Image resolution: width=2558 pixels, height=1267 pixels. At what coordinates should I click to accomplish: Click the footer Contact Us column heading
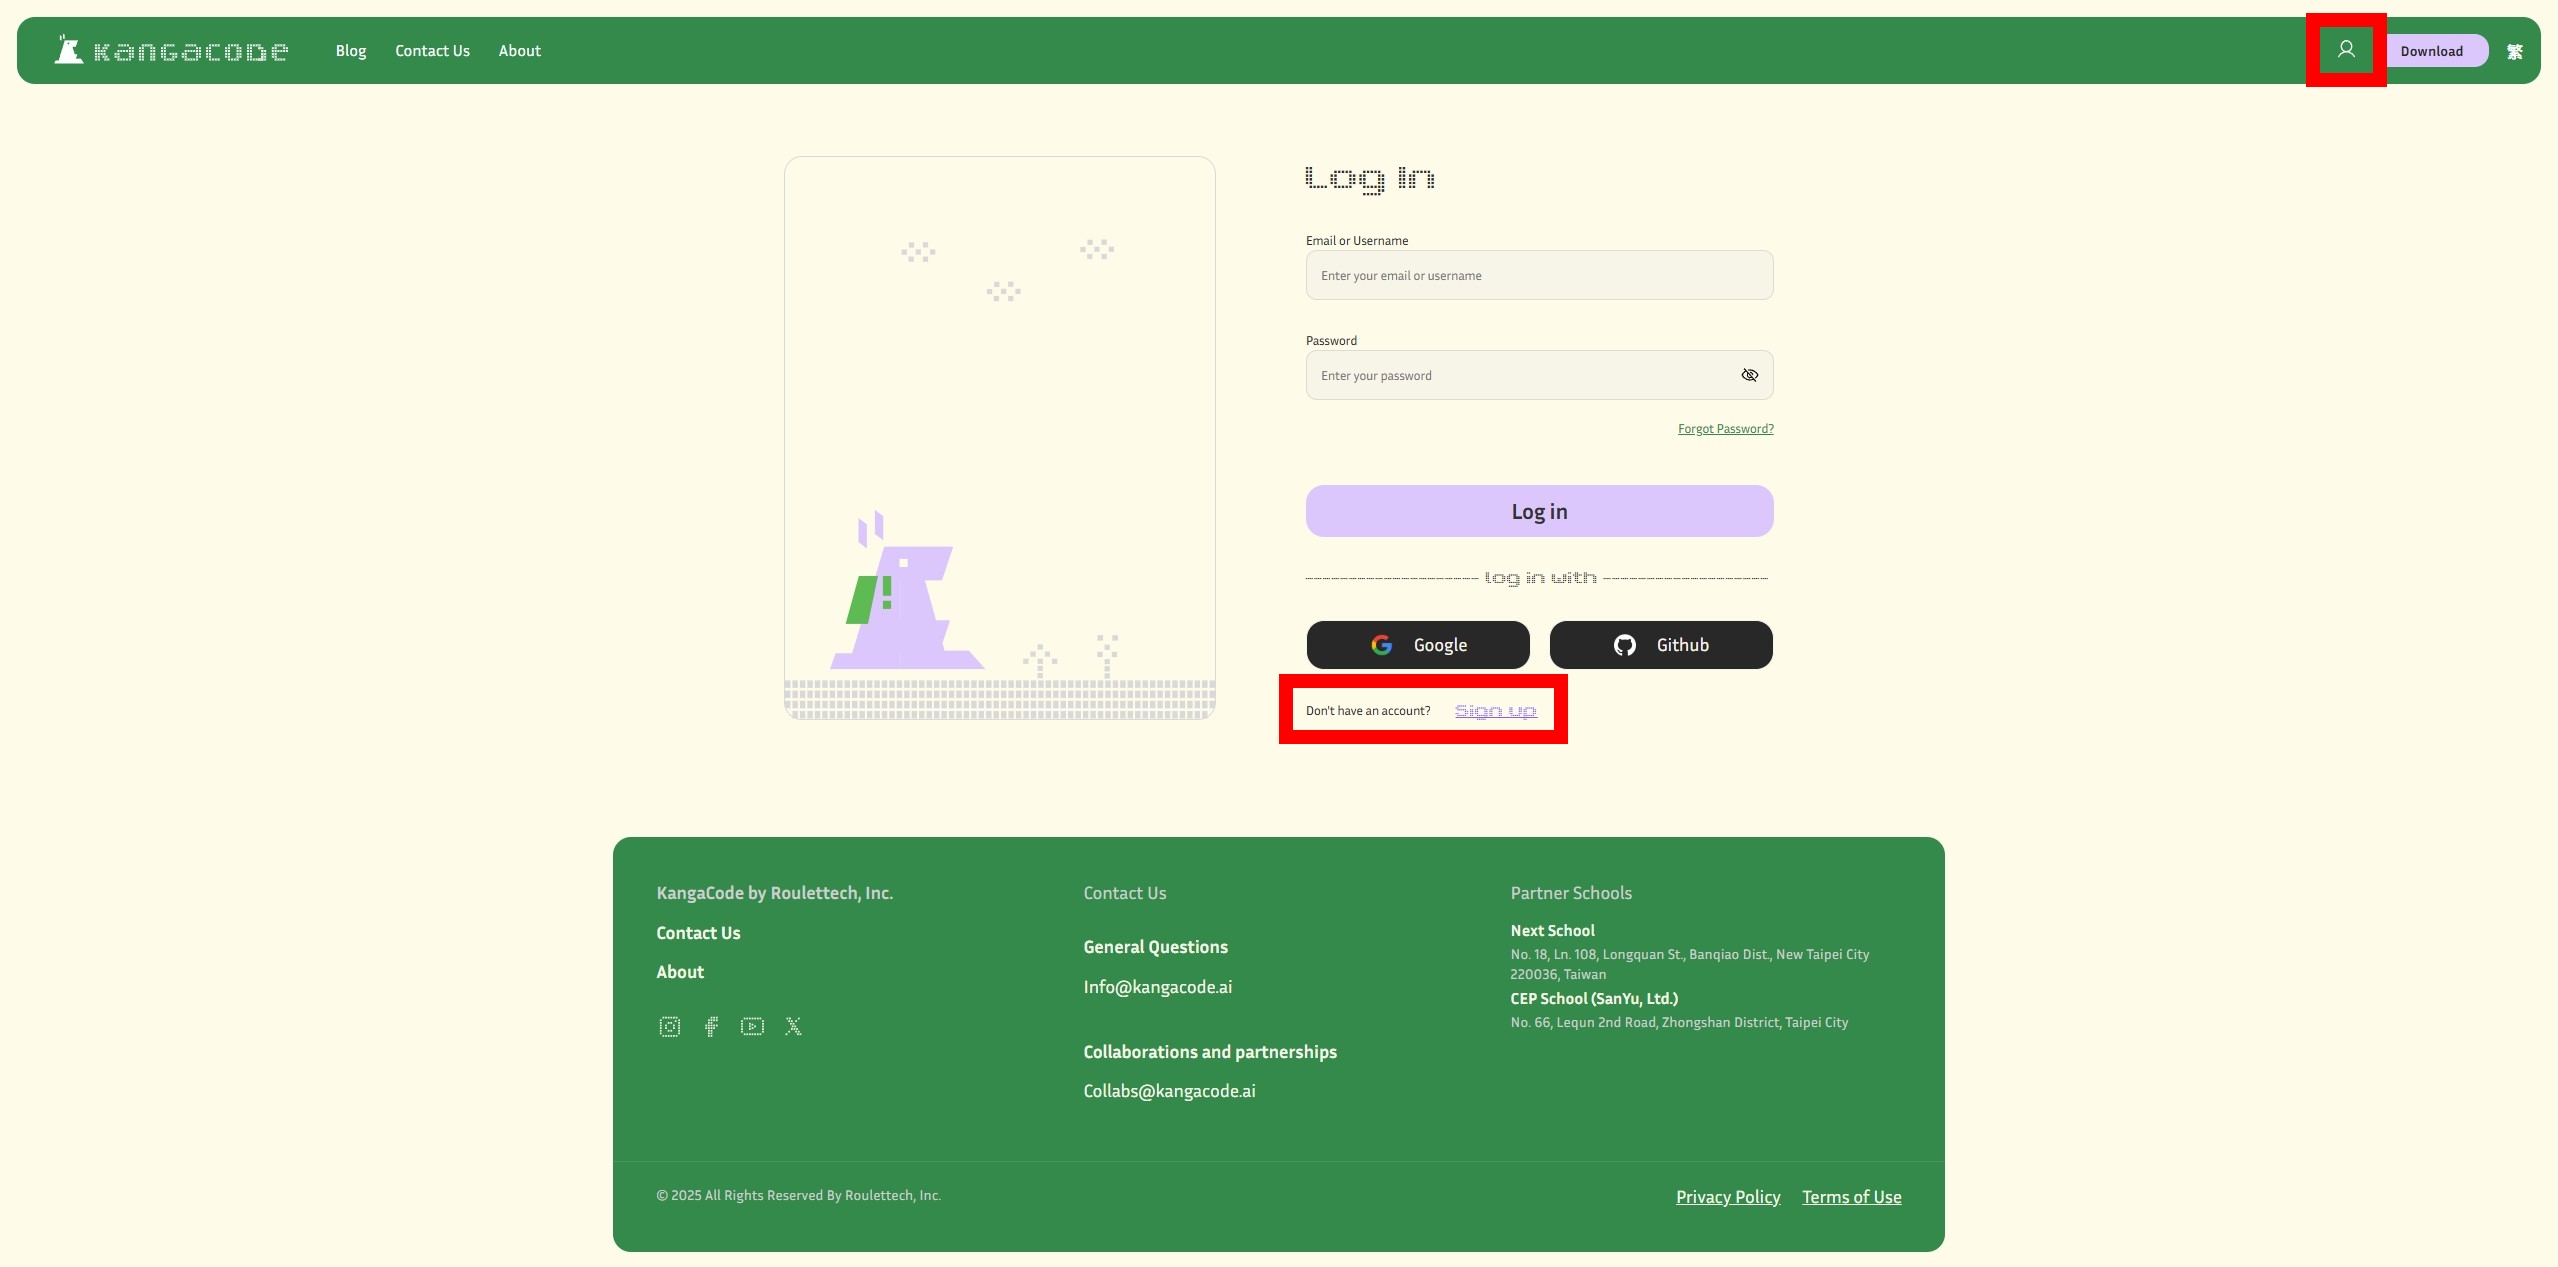[1125, 893]
